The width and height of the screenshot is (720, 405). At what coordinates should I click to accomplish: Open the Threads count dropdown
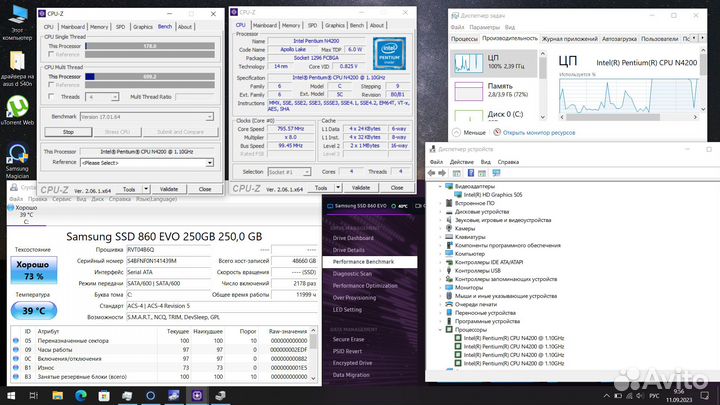[x=115, y=97]
